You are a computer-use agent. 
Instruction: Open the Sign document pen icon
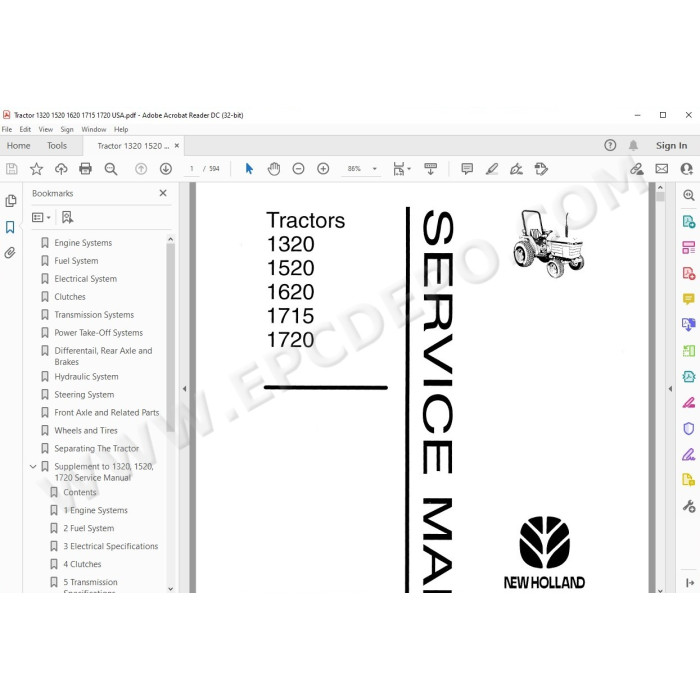click(x=516, y=169)
